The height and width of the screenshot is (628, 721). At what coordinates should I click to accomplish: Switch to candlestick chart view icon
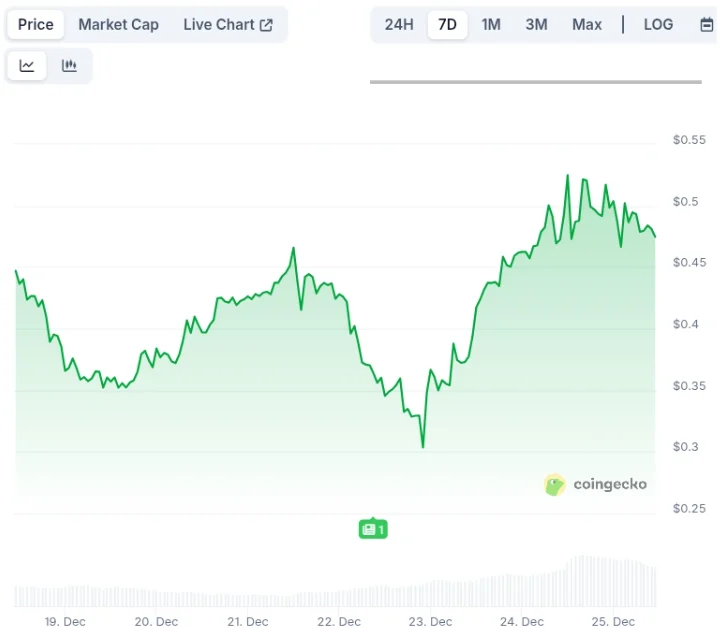point(69,66)
